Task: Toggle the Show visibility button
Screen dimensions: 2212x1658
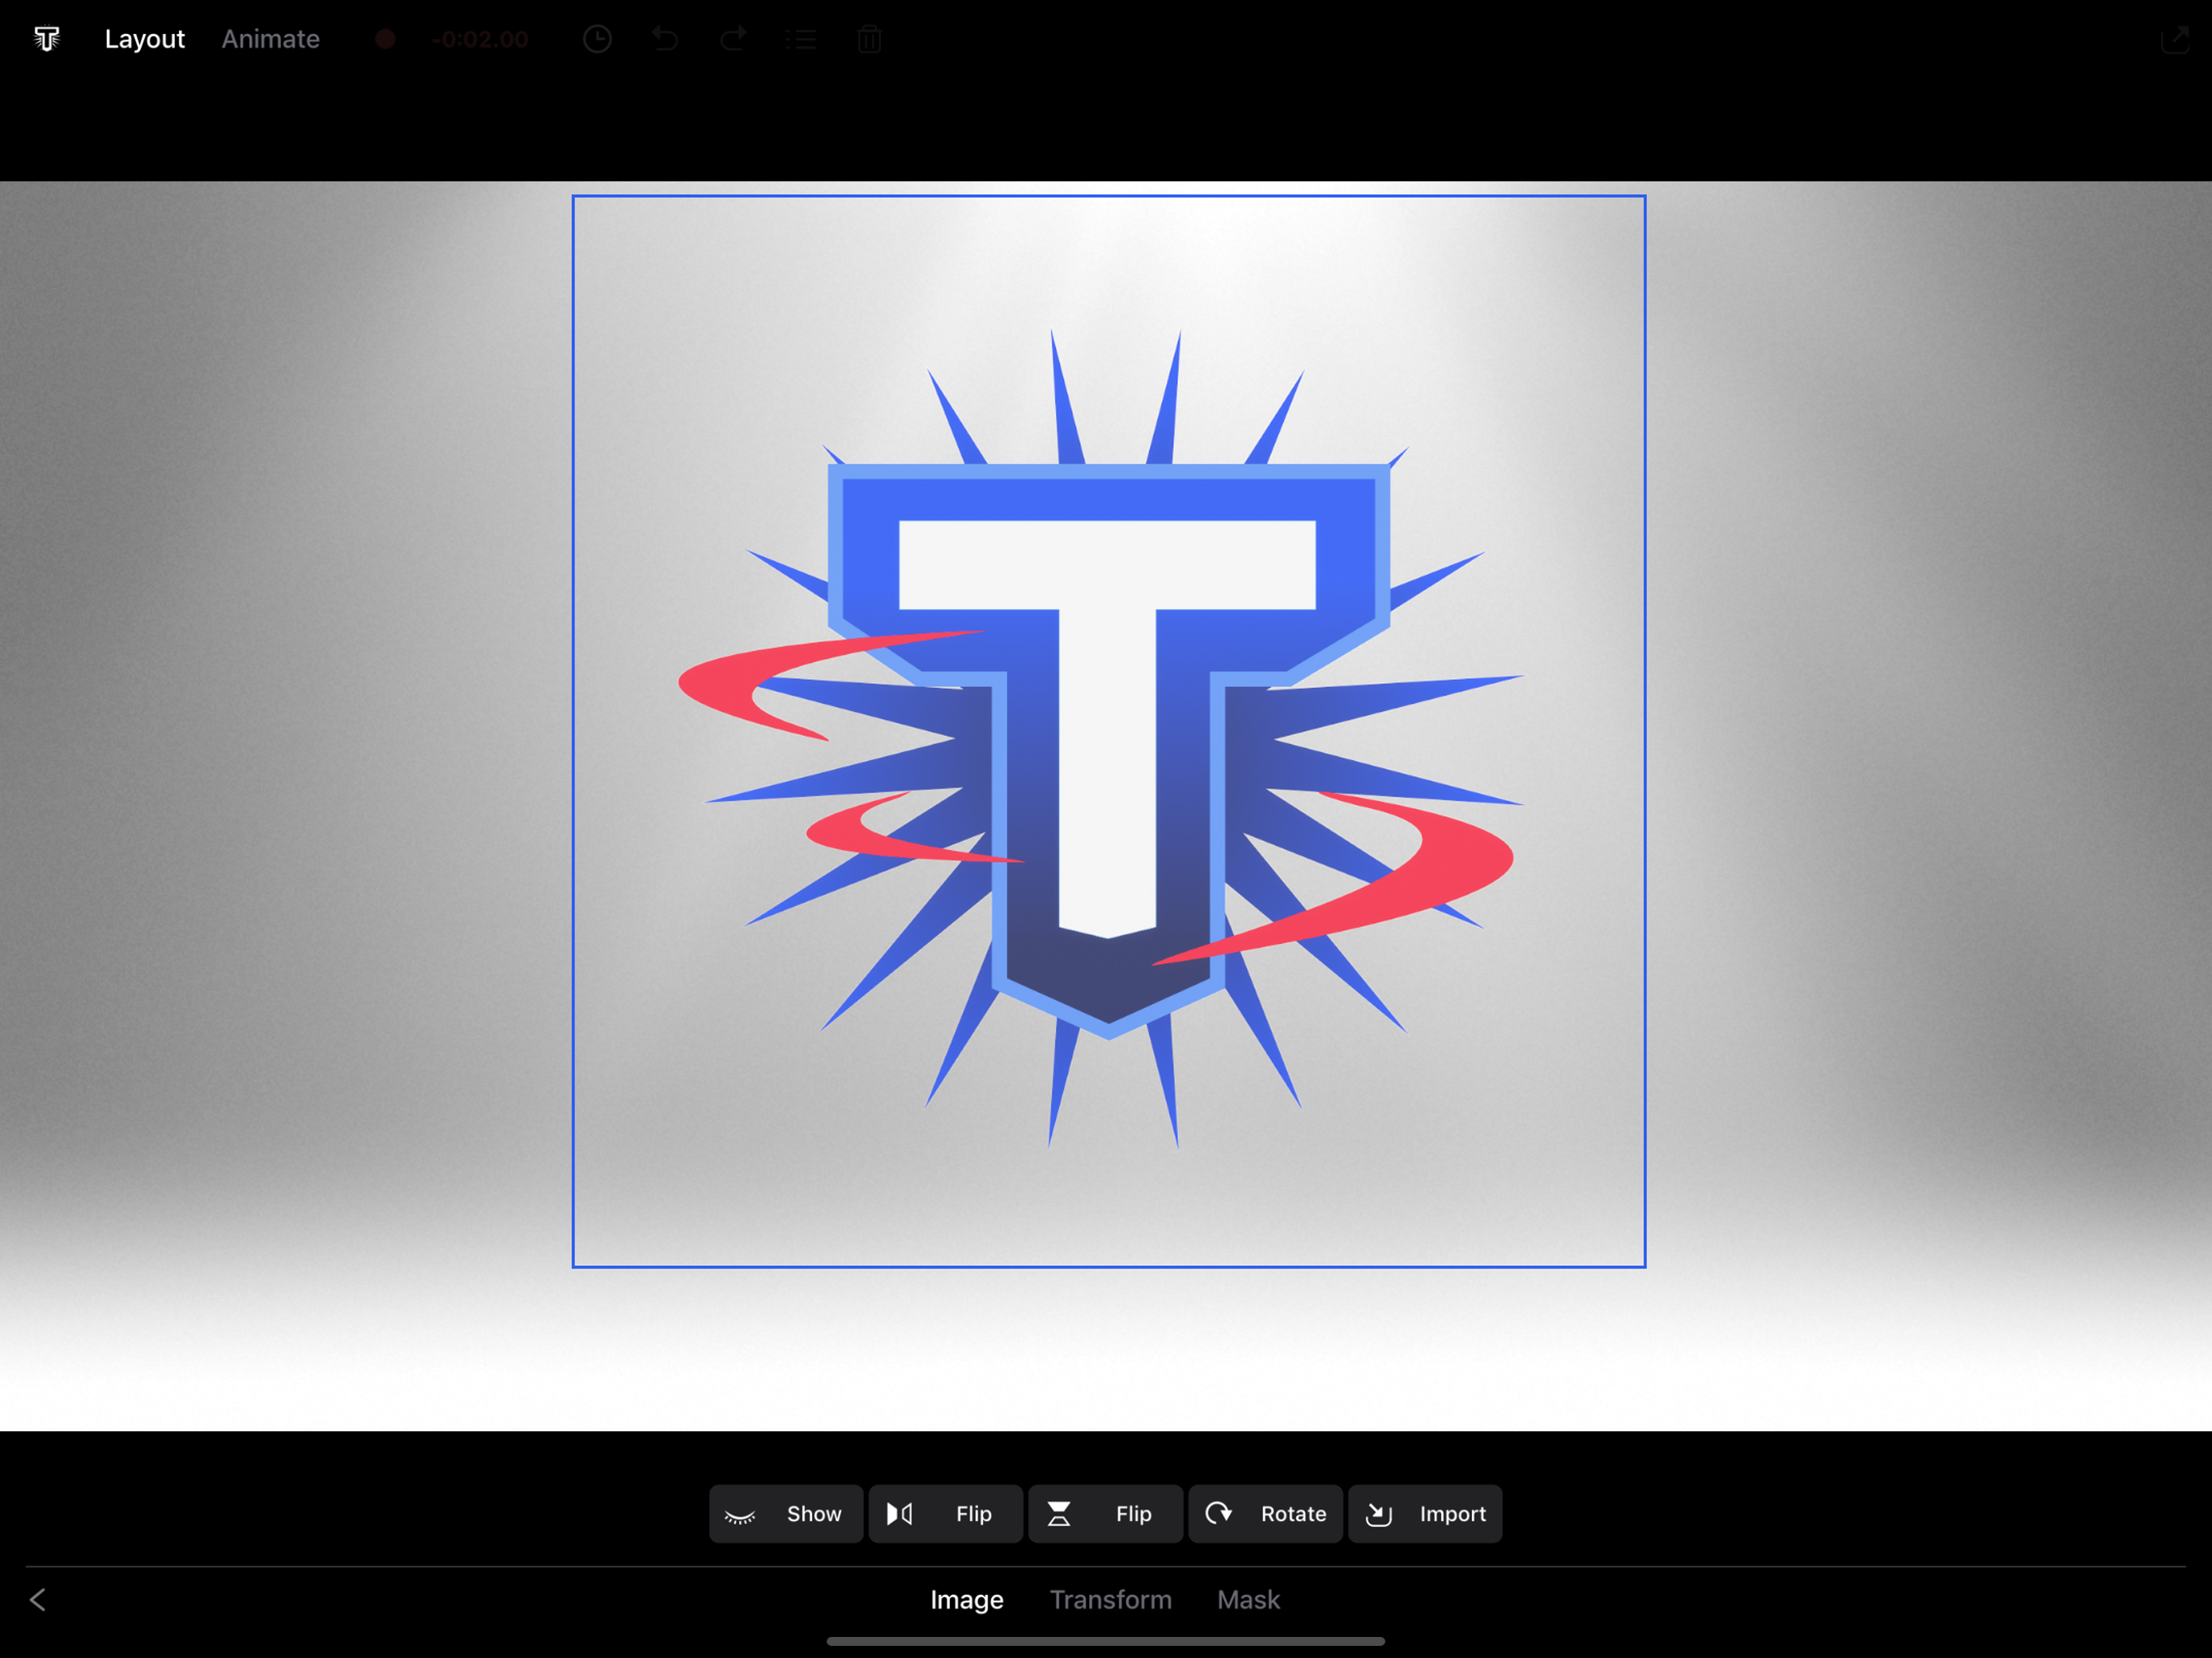Action: click(786, 1513)
